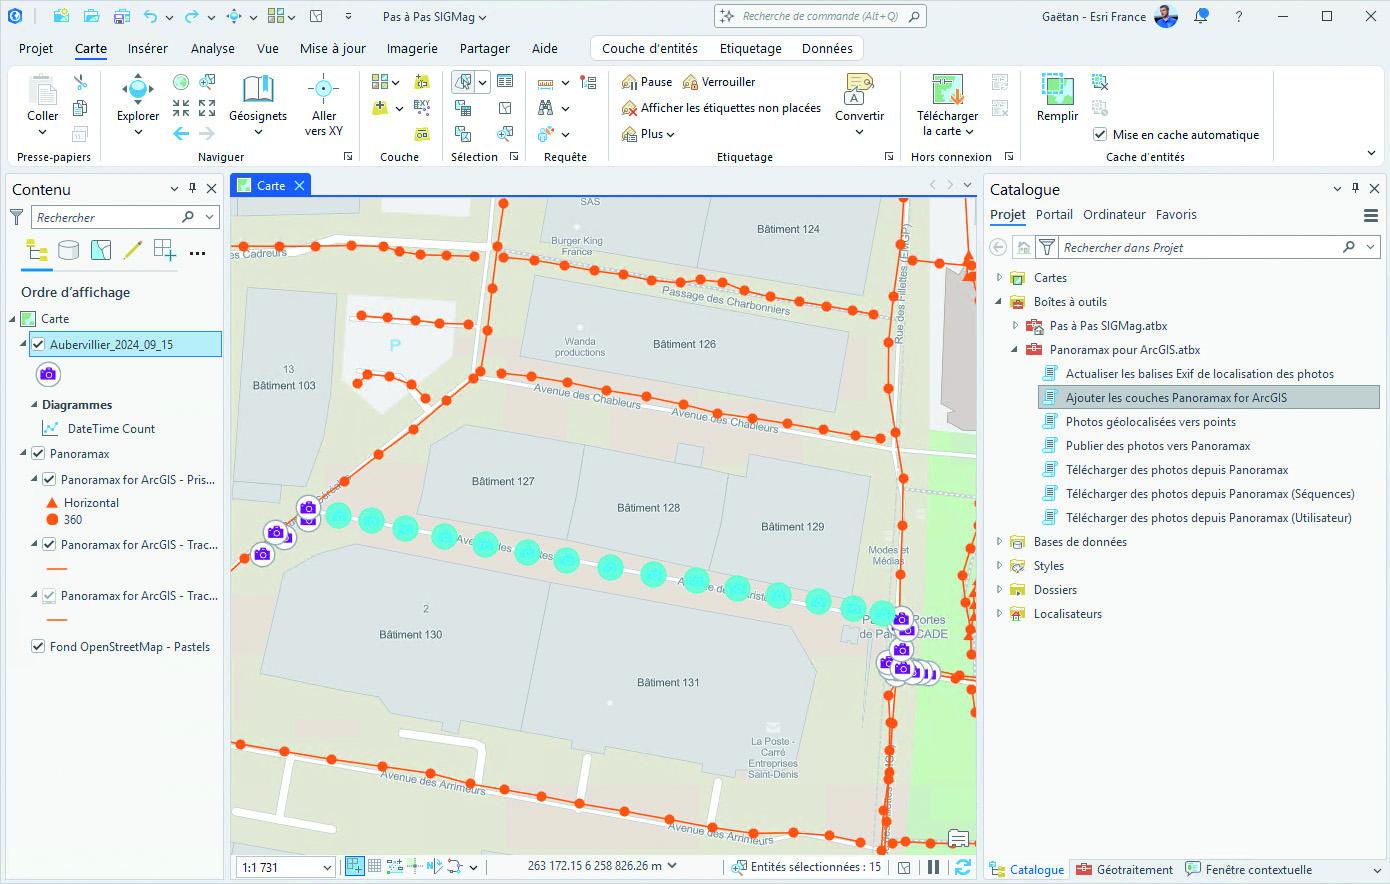The width and height of the screenshot is (1390, 884).
Task: Go to previous extent with the blue arrow
Action: [181, 133]
